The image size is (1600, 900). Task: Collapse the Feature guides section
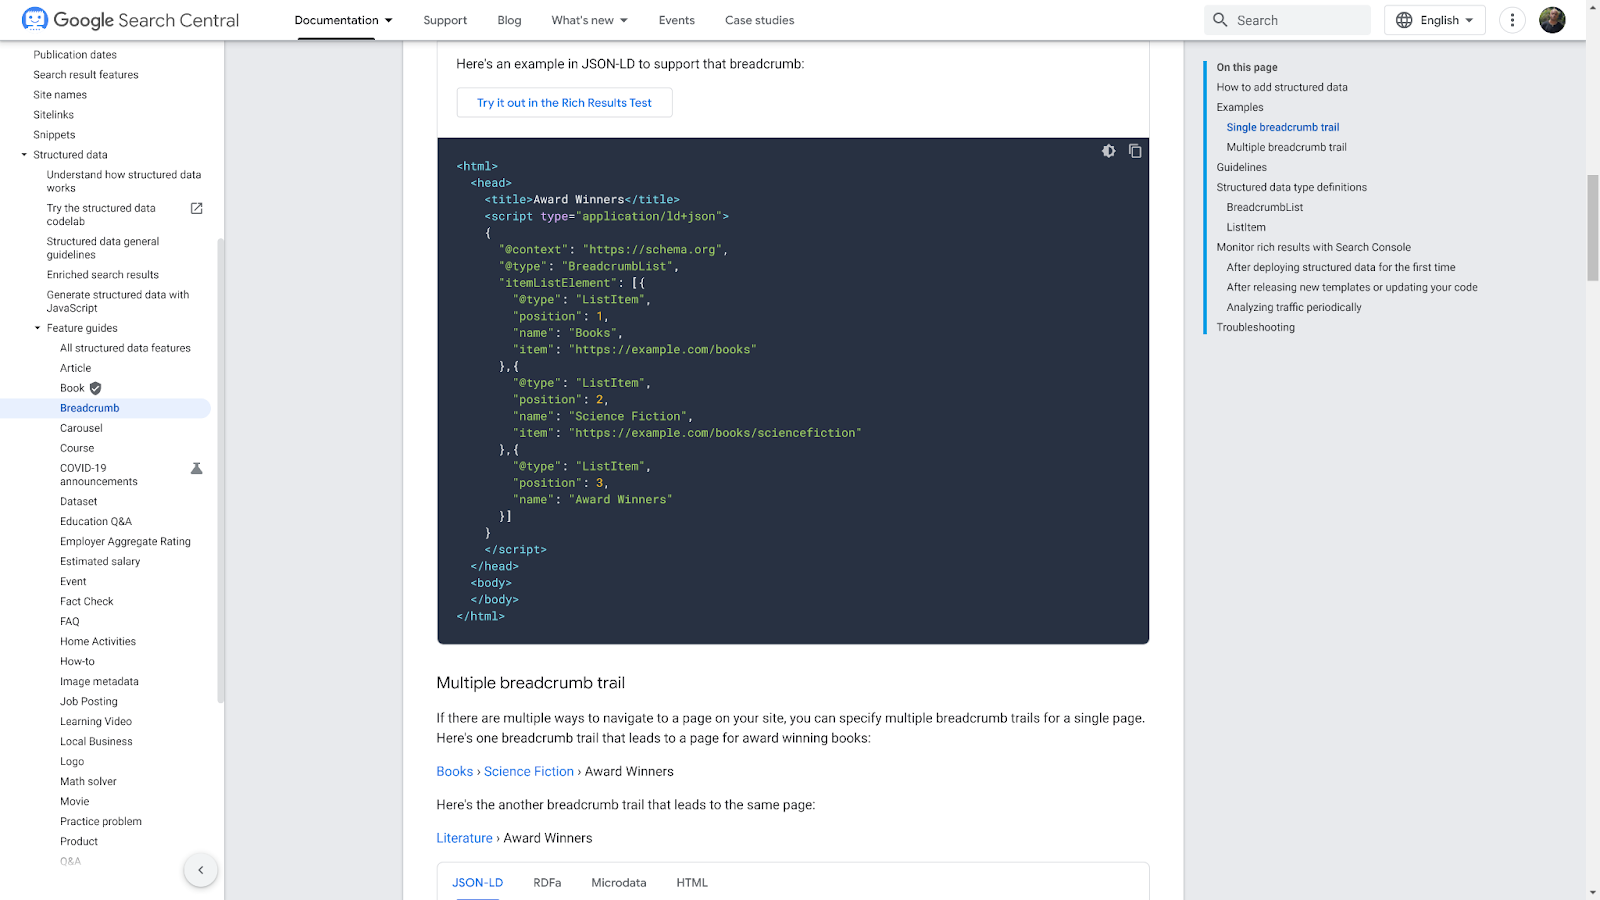pos(38,328)
